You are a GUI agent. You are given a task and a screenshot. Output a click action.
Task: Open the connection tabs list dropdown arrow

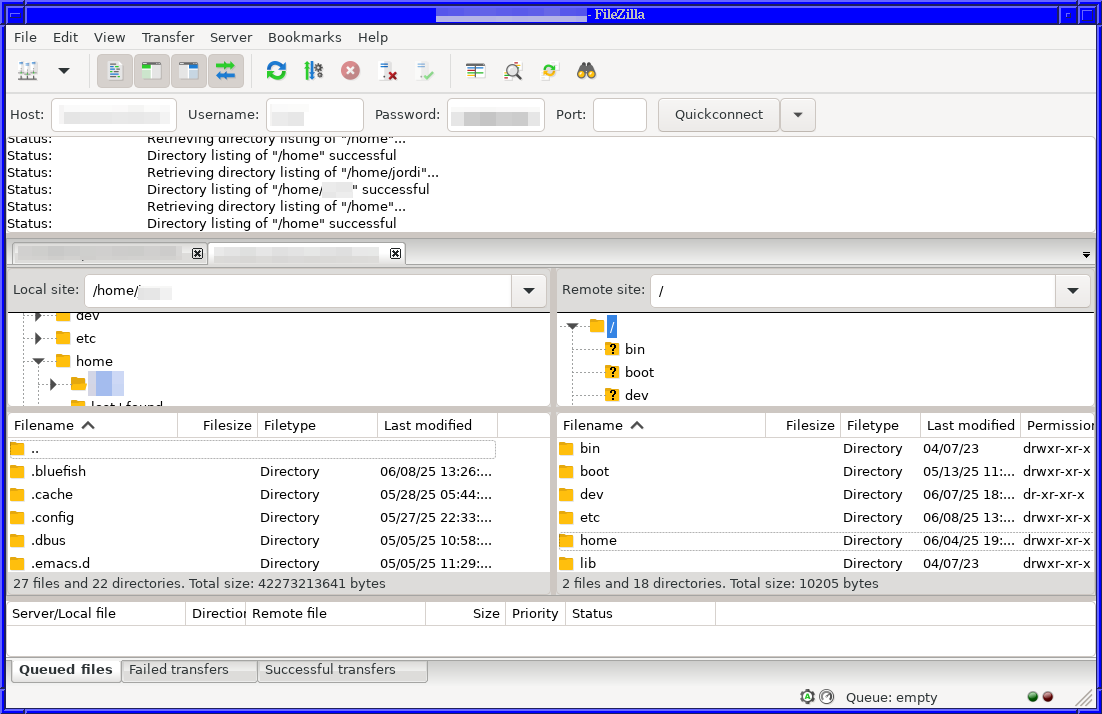[1087, 254]
